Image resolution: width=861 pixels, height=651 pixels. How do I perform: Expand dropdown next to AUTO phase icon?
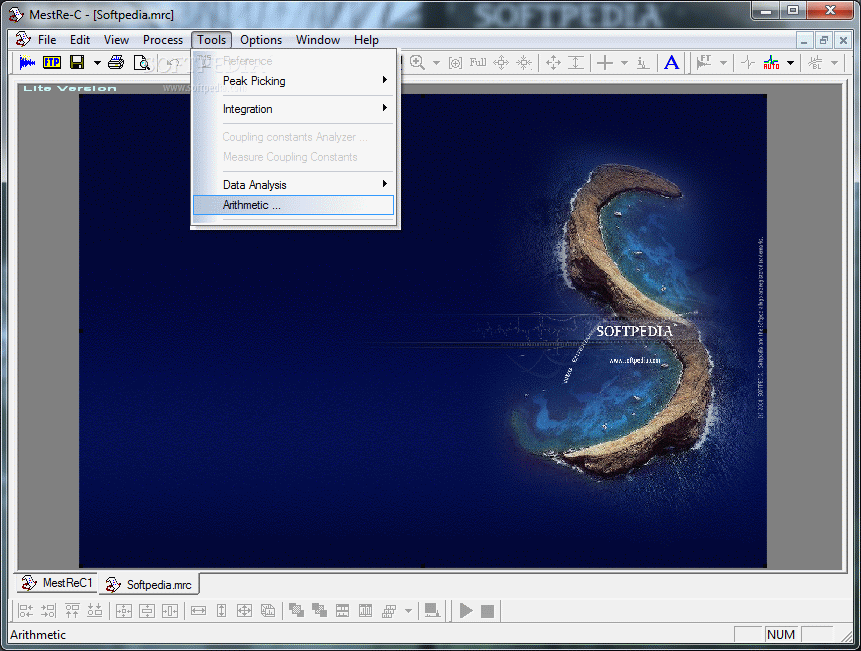[790, 63]
